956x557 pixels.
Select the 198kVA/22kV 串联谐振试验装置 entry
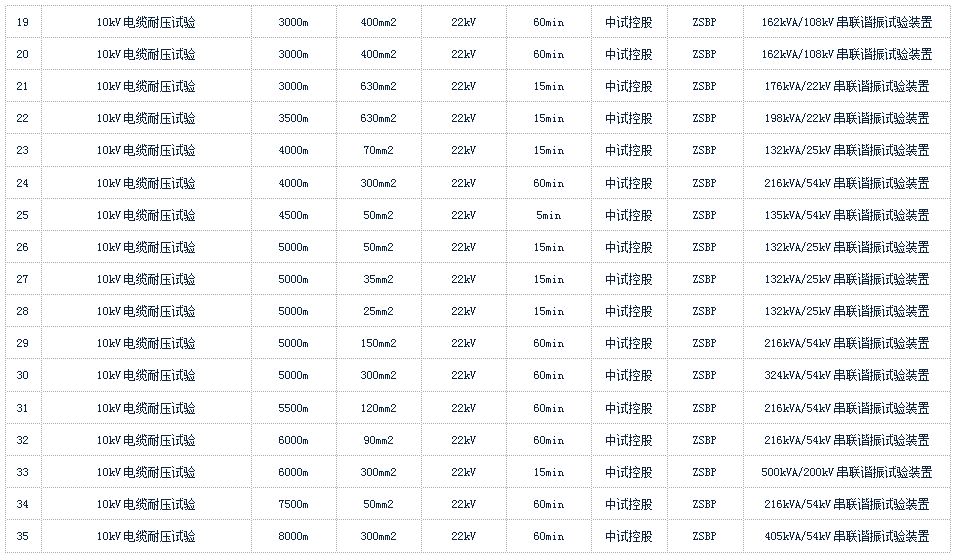point(845,119)
